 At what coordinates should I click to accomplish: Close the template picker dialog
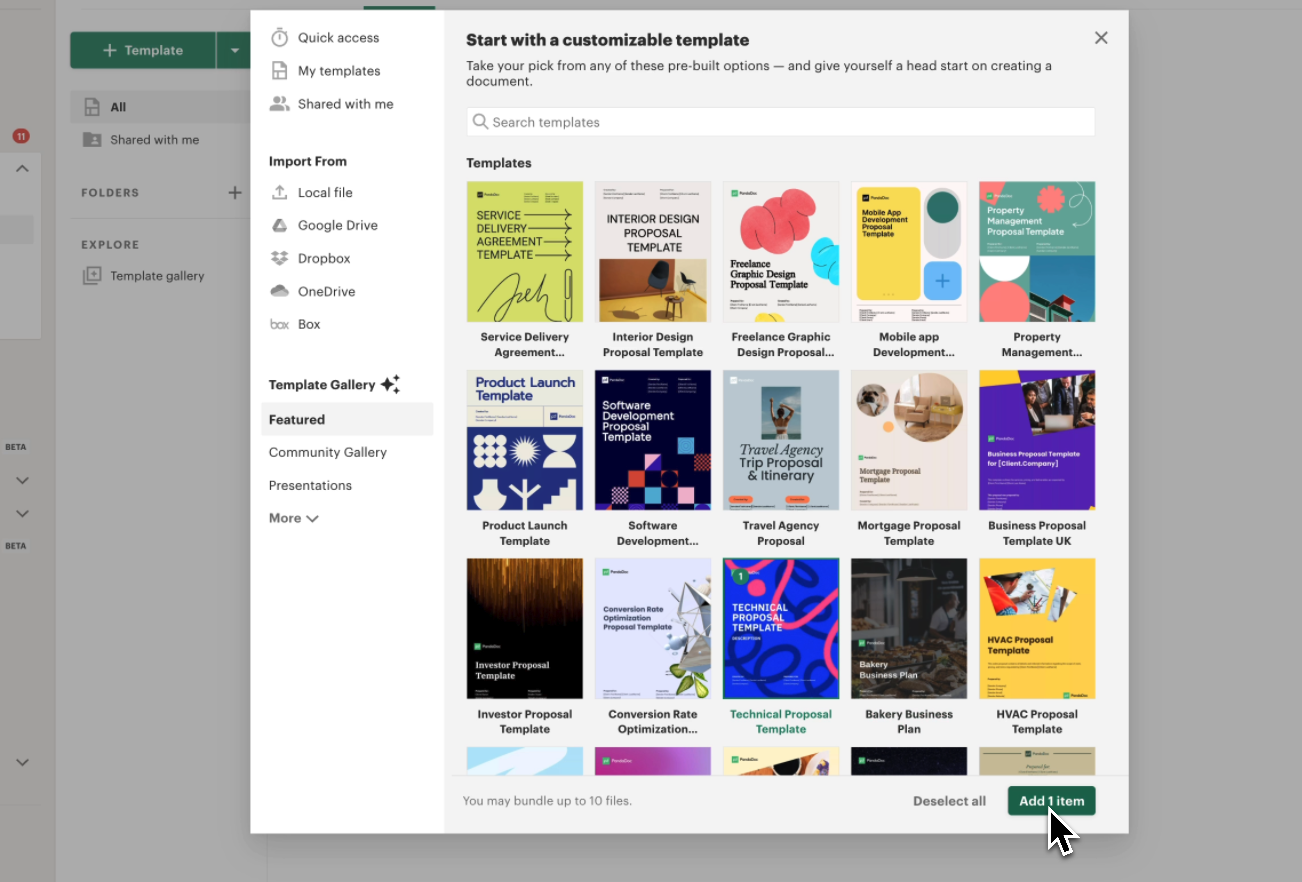1101,38
